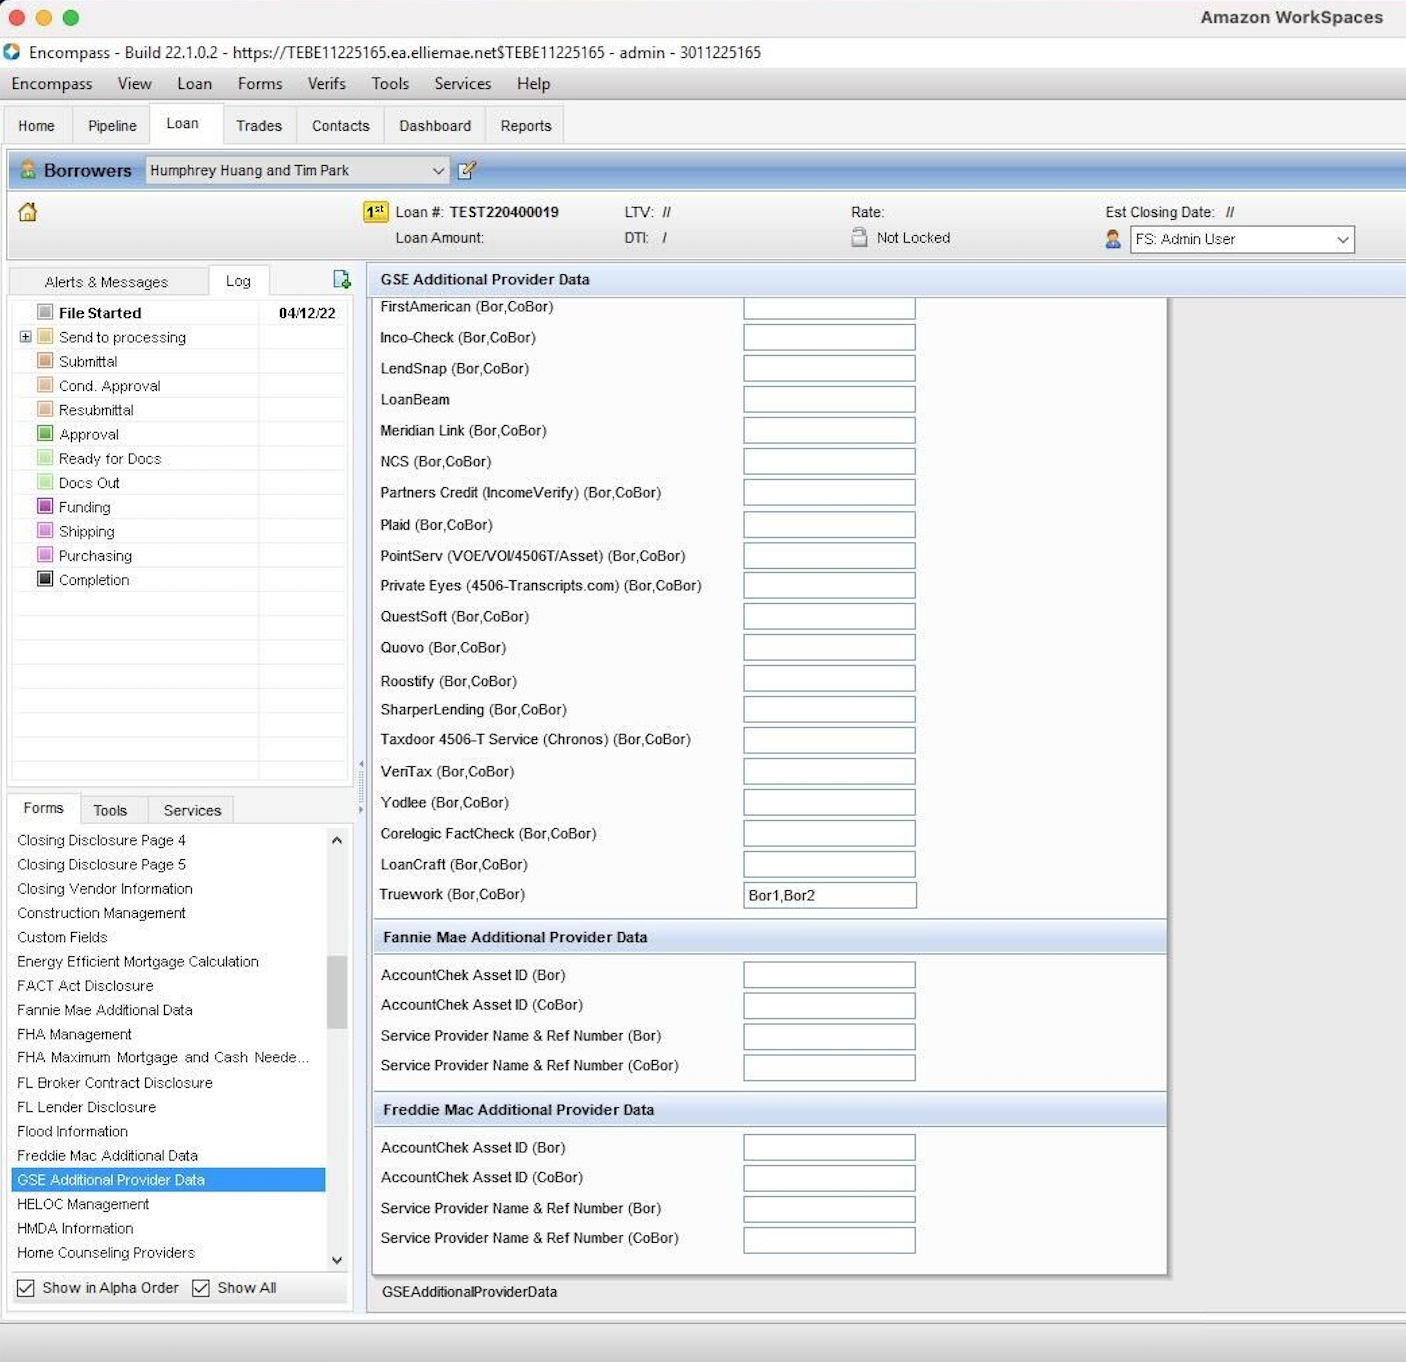The width and height of the screenshot is (1406, 1362).
Task: Click the add log entry document icon
Action: [341, 280]
